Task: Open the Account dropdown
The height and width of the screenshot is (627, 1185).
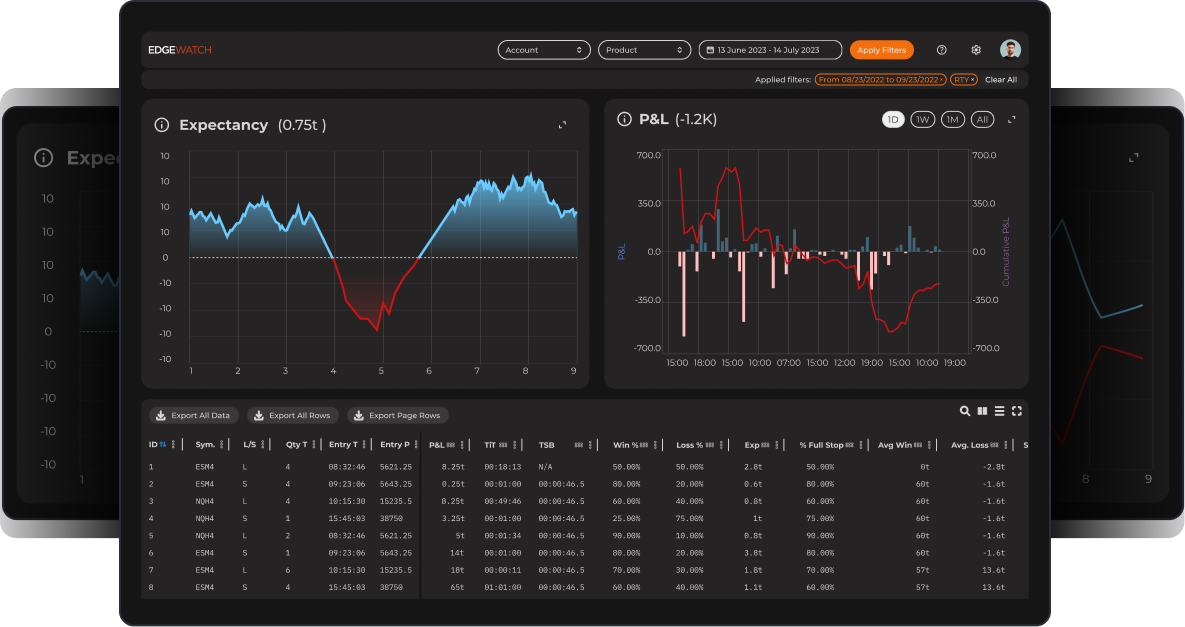Action: pos(544,50)
